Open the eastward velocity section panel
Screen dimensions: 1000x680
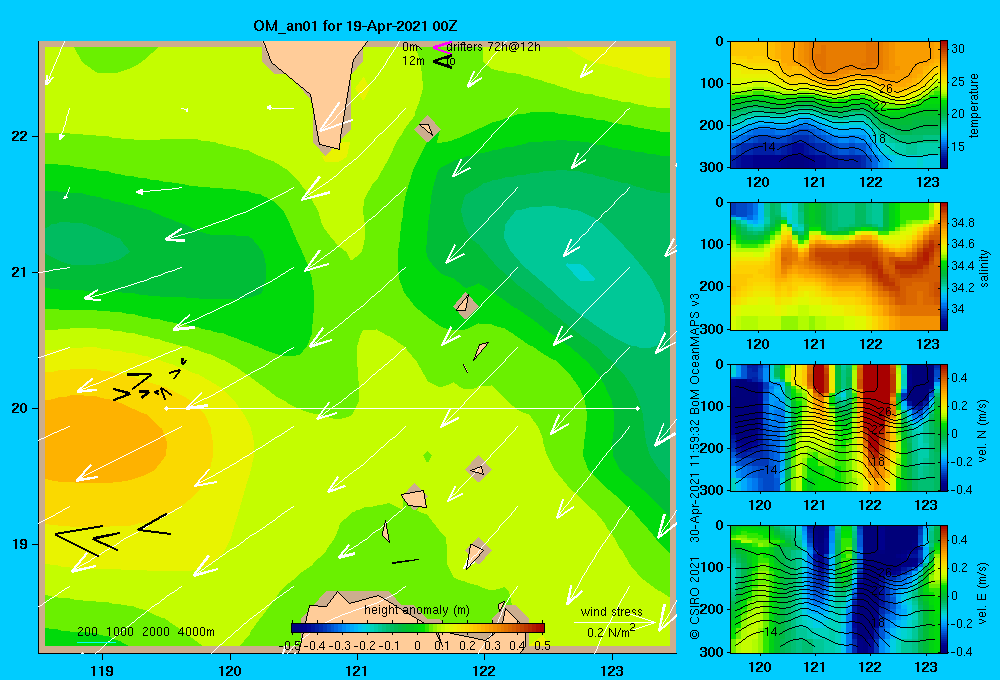tap(835, 589)
